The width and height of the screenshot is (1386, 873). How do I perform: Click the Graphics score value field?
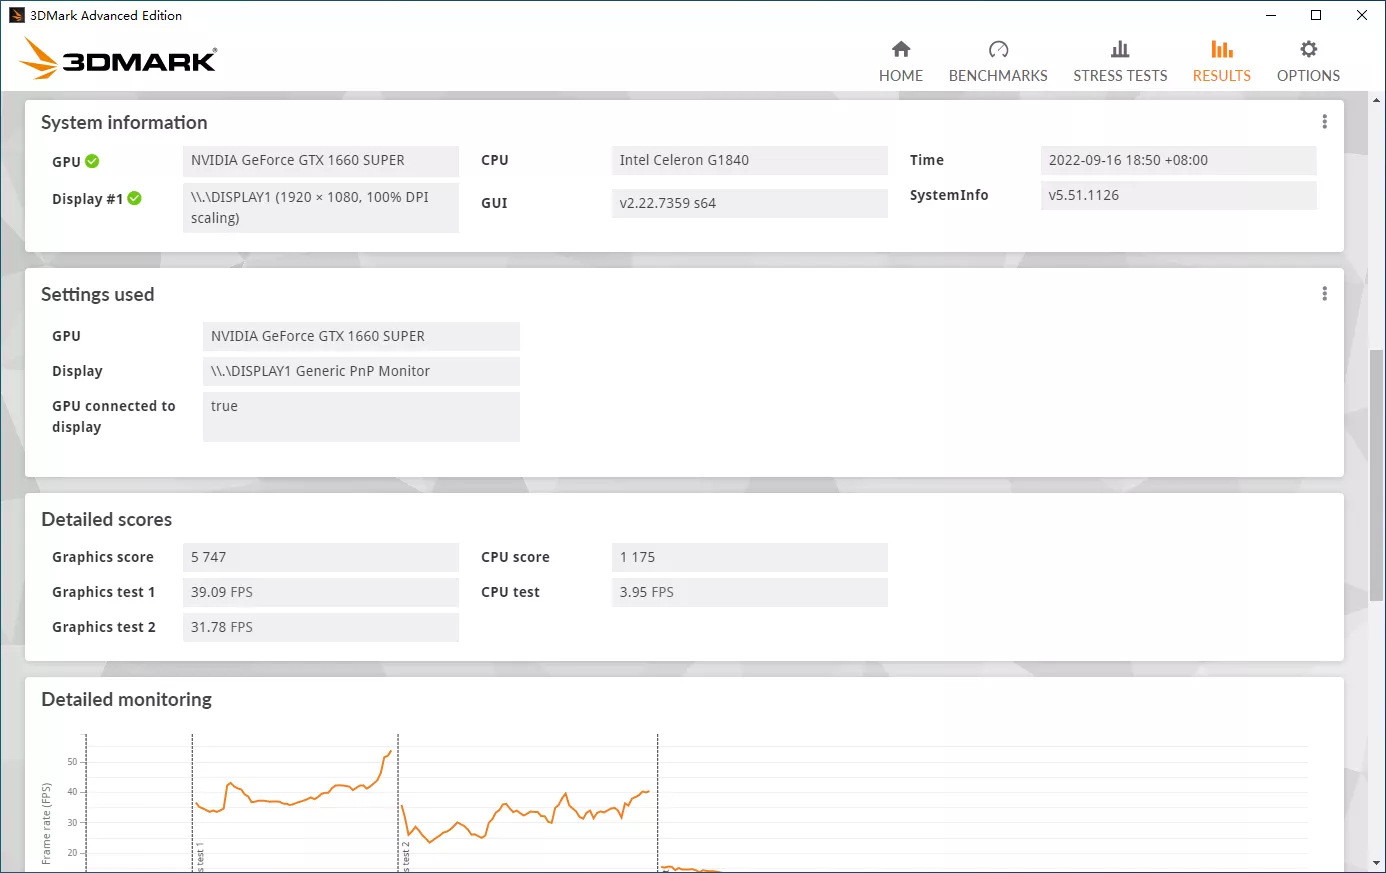[x=320, y=557]
